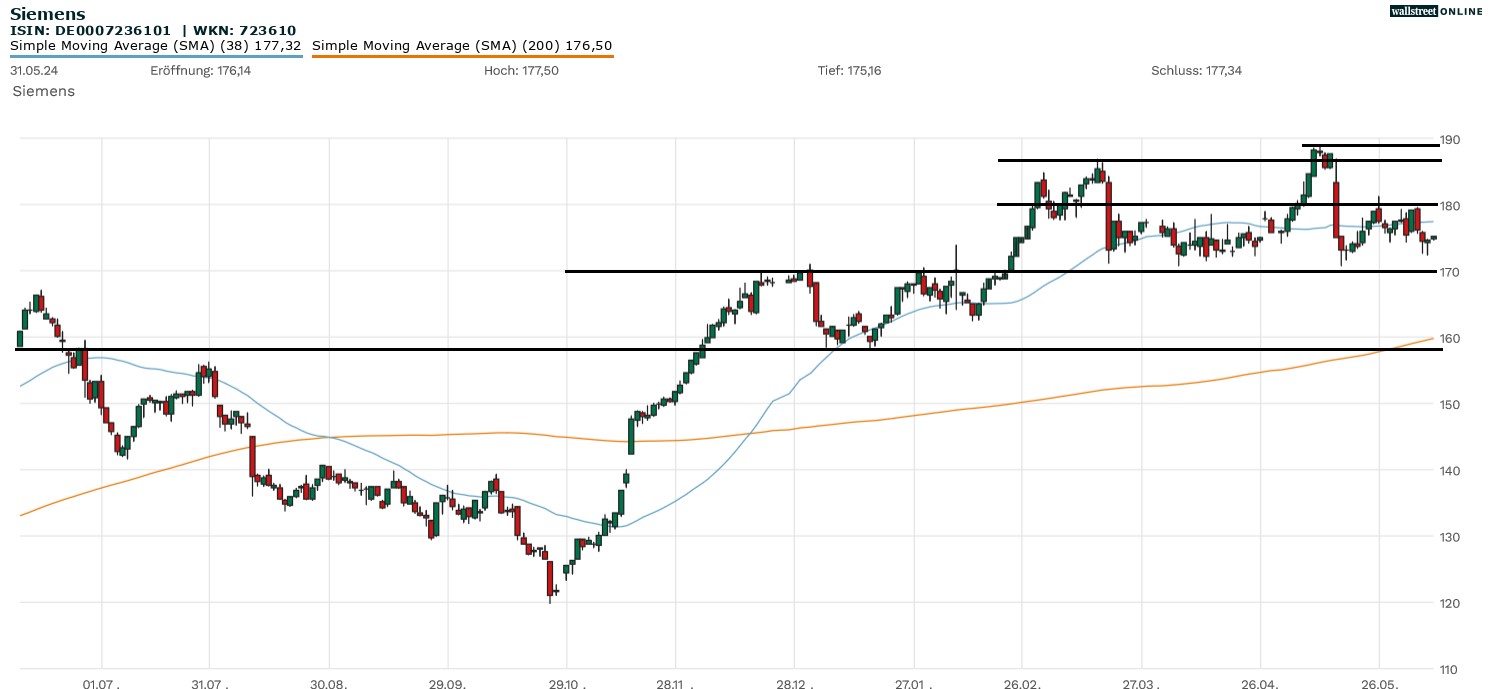Click the horizontal support line at 158
This screenshot has height=689, width=1490.
[x=728, y=350]
